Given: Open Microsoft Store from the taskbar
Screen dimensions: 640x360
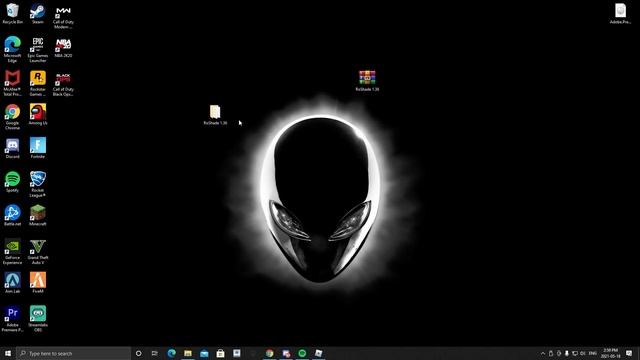Looking at the screenshot, I should (220, 353).
